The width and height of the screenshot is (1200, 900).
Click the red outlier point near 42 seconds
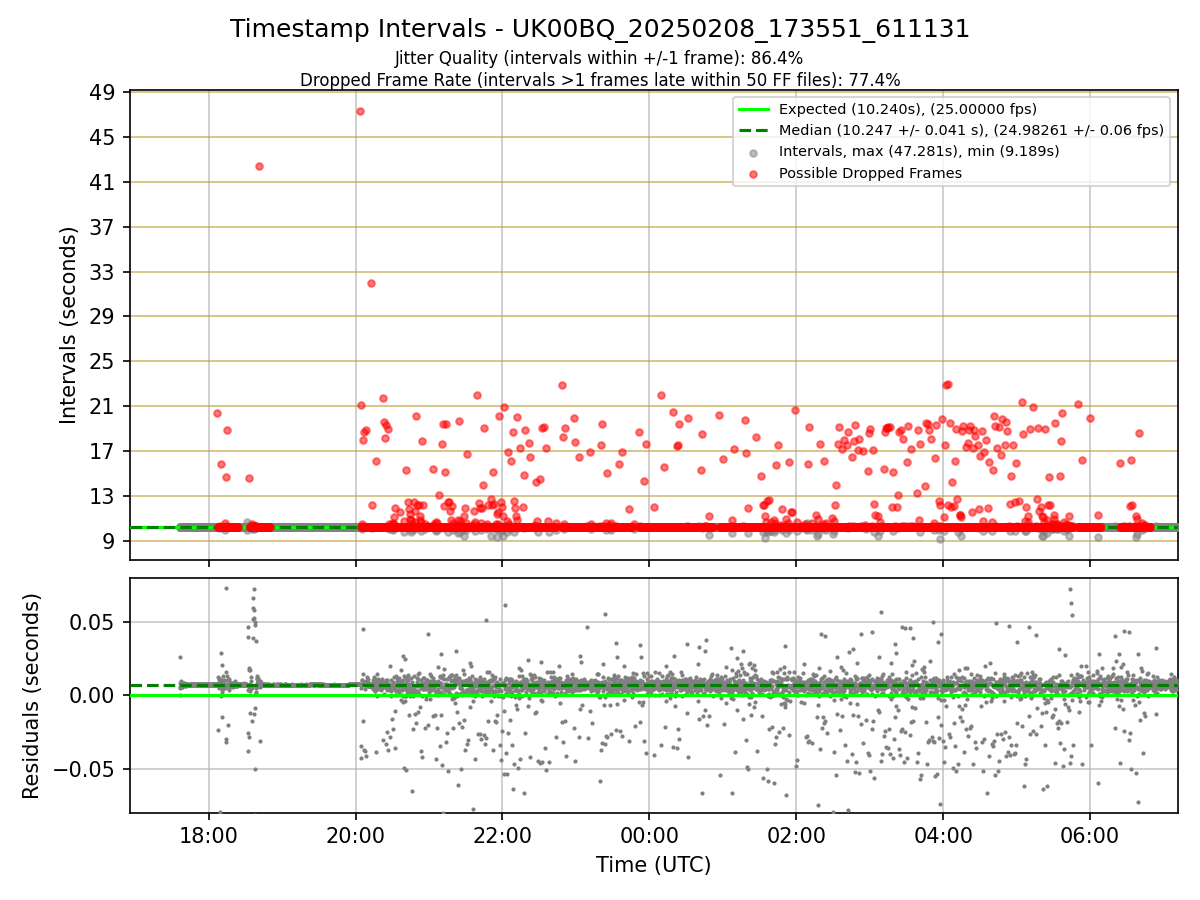(259, 166)
